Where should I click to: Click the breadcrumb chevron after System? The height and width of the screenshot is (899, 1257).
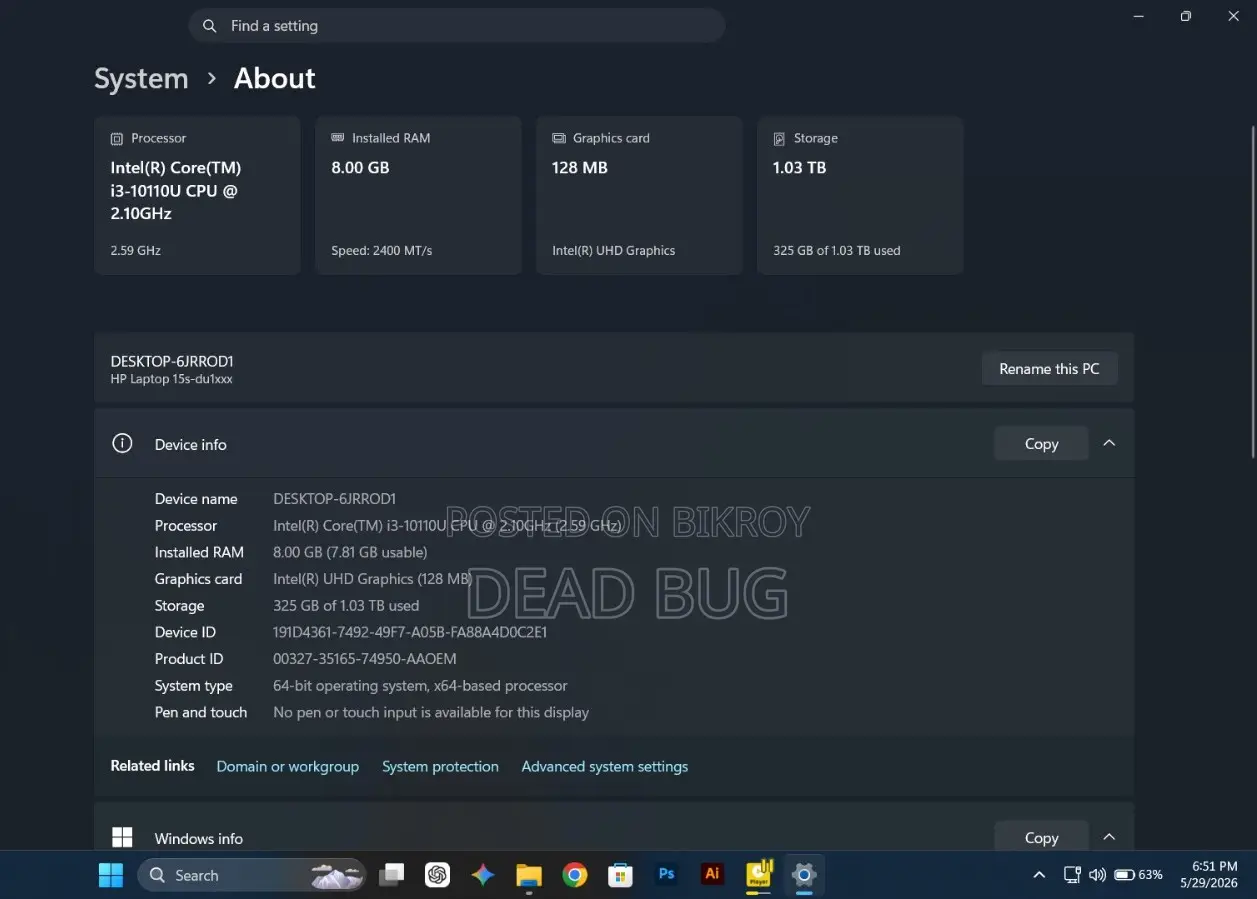click(x=211, y=78)
